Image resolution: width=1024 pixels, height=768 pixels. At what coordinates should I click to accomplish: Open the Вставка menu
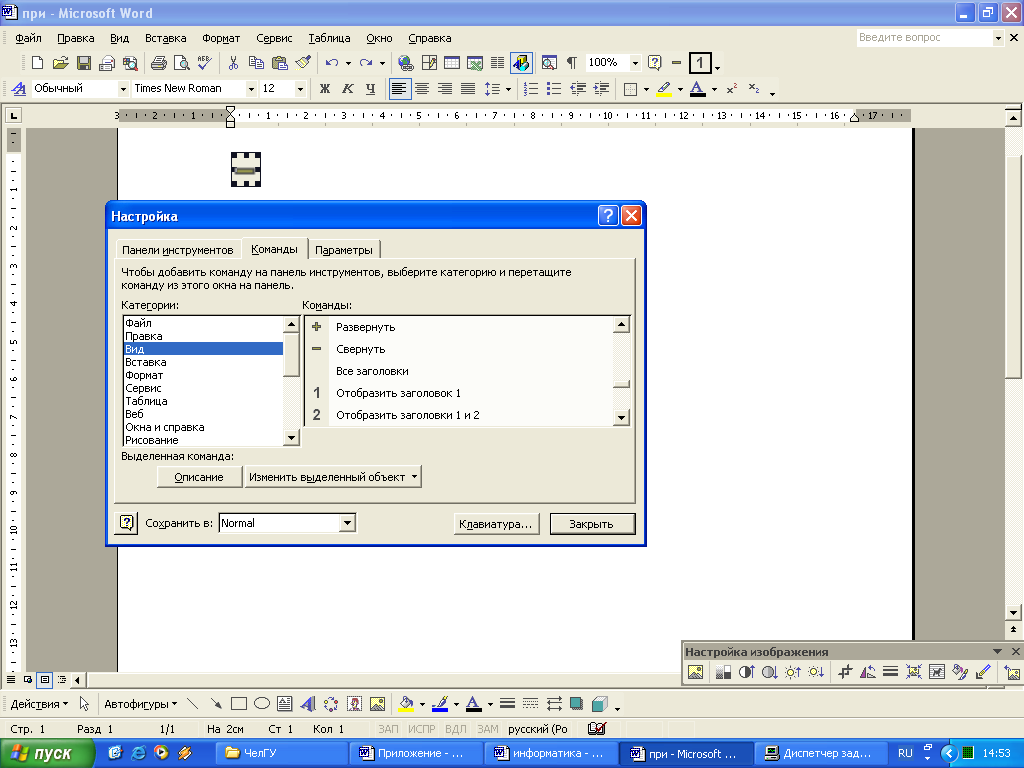[x=165, y=38]
